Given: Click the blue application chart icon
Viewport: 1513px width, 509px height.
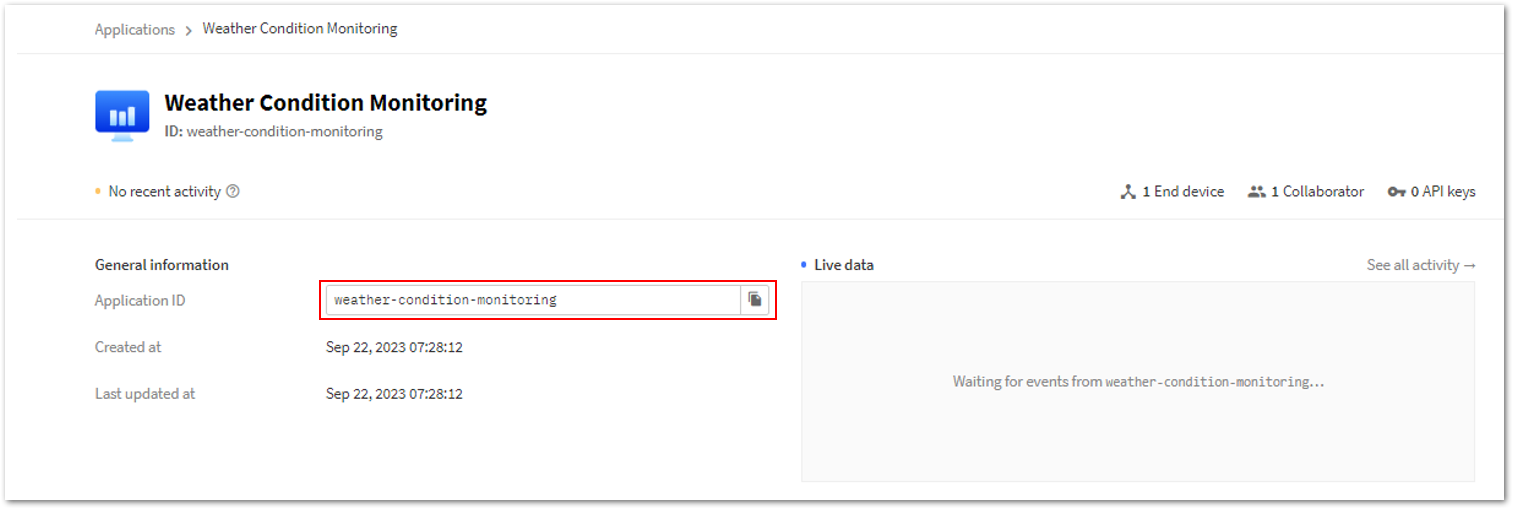Looking at the screenshot, I should coord(122,115).
